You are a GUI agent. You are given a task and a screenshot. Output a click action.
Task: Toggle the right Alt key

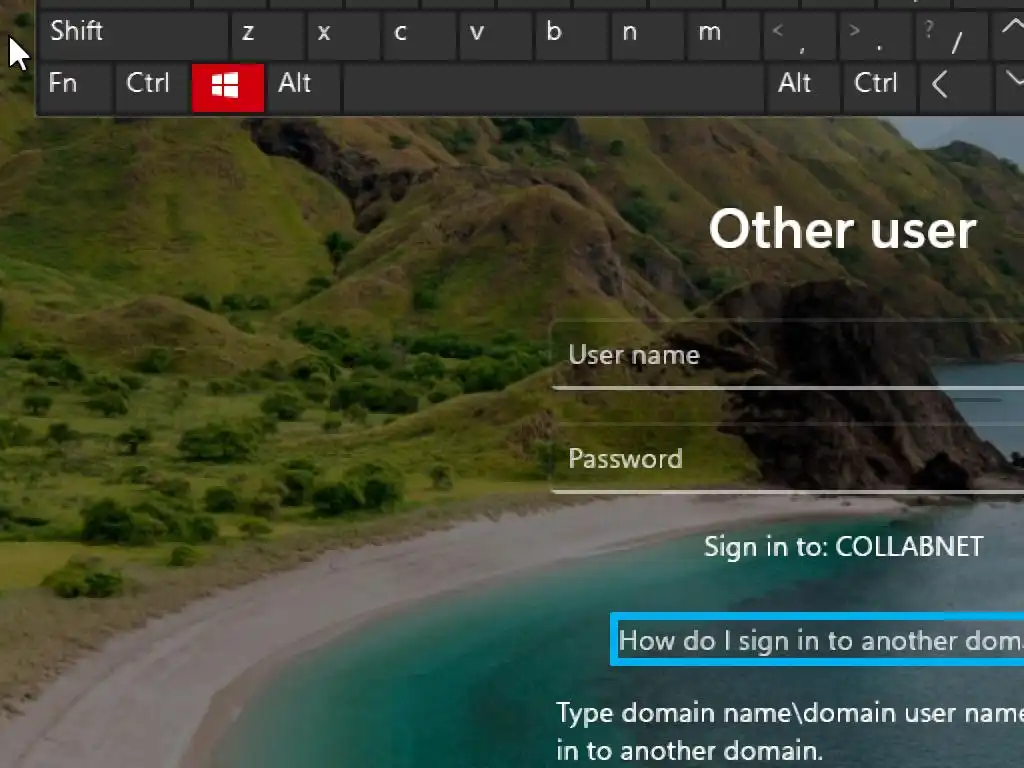coord(803,88)
